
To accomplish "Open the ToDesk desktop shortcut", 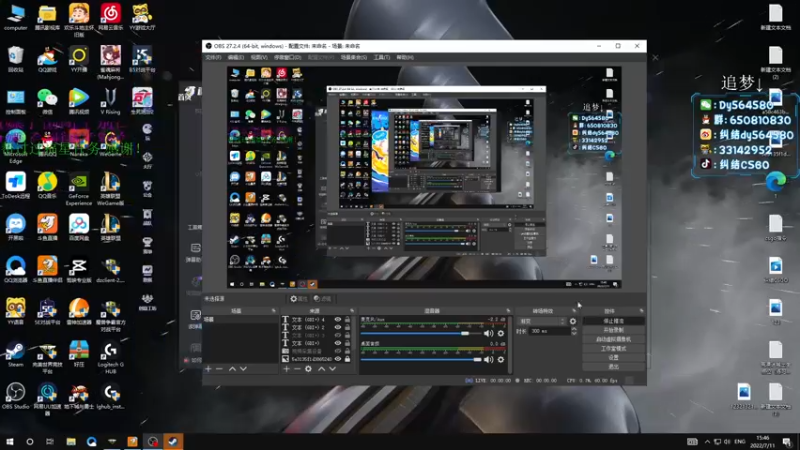I will pyautogui.click(x=15, y=185).
